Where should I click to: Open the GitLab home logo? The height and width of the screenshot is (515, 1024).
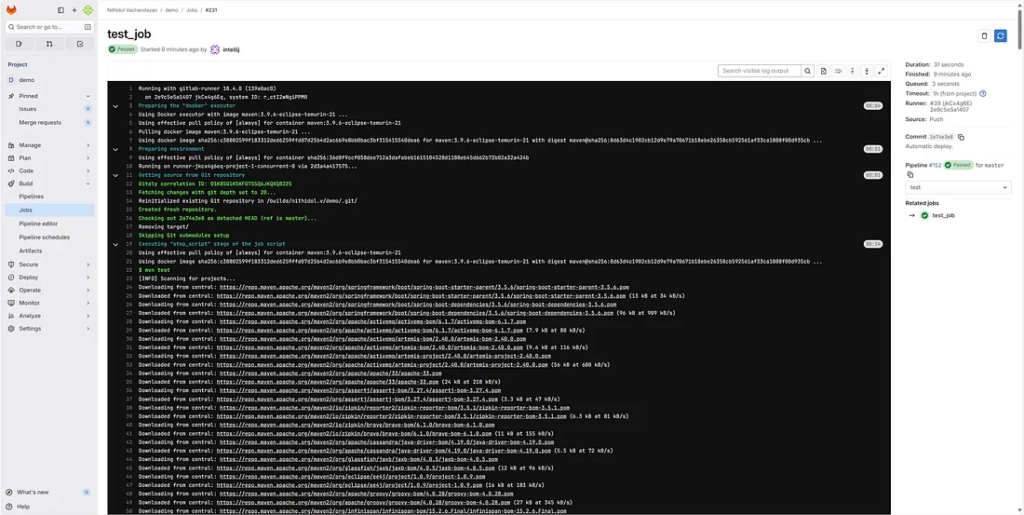(12, 10)
